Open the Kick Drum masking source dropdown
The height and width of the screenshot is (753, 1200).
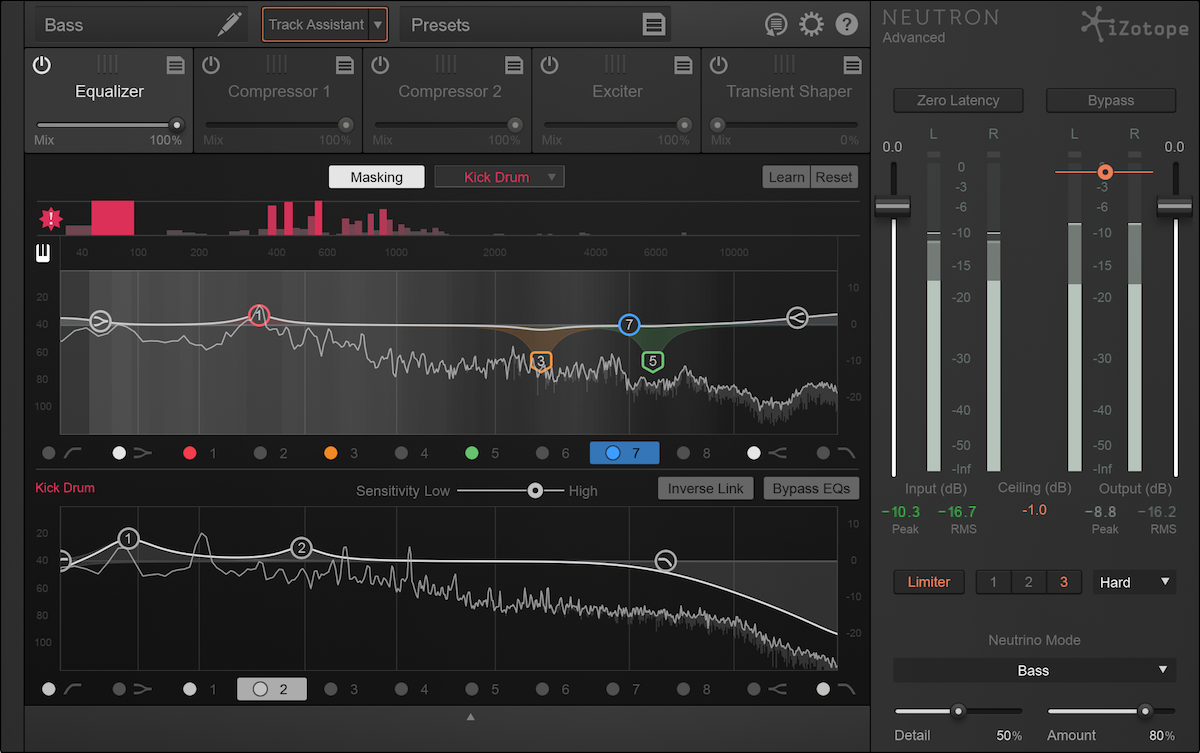click(x=499, y=176)
